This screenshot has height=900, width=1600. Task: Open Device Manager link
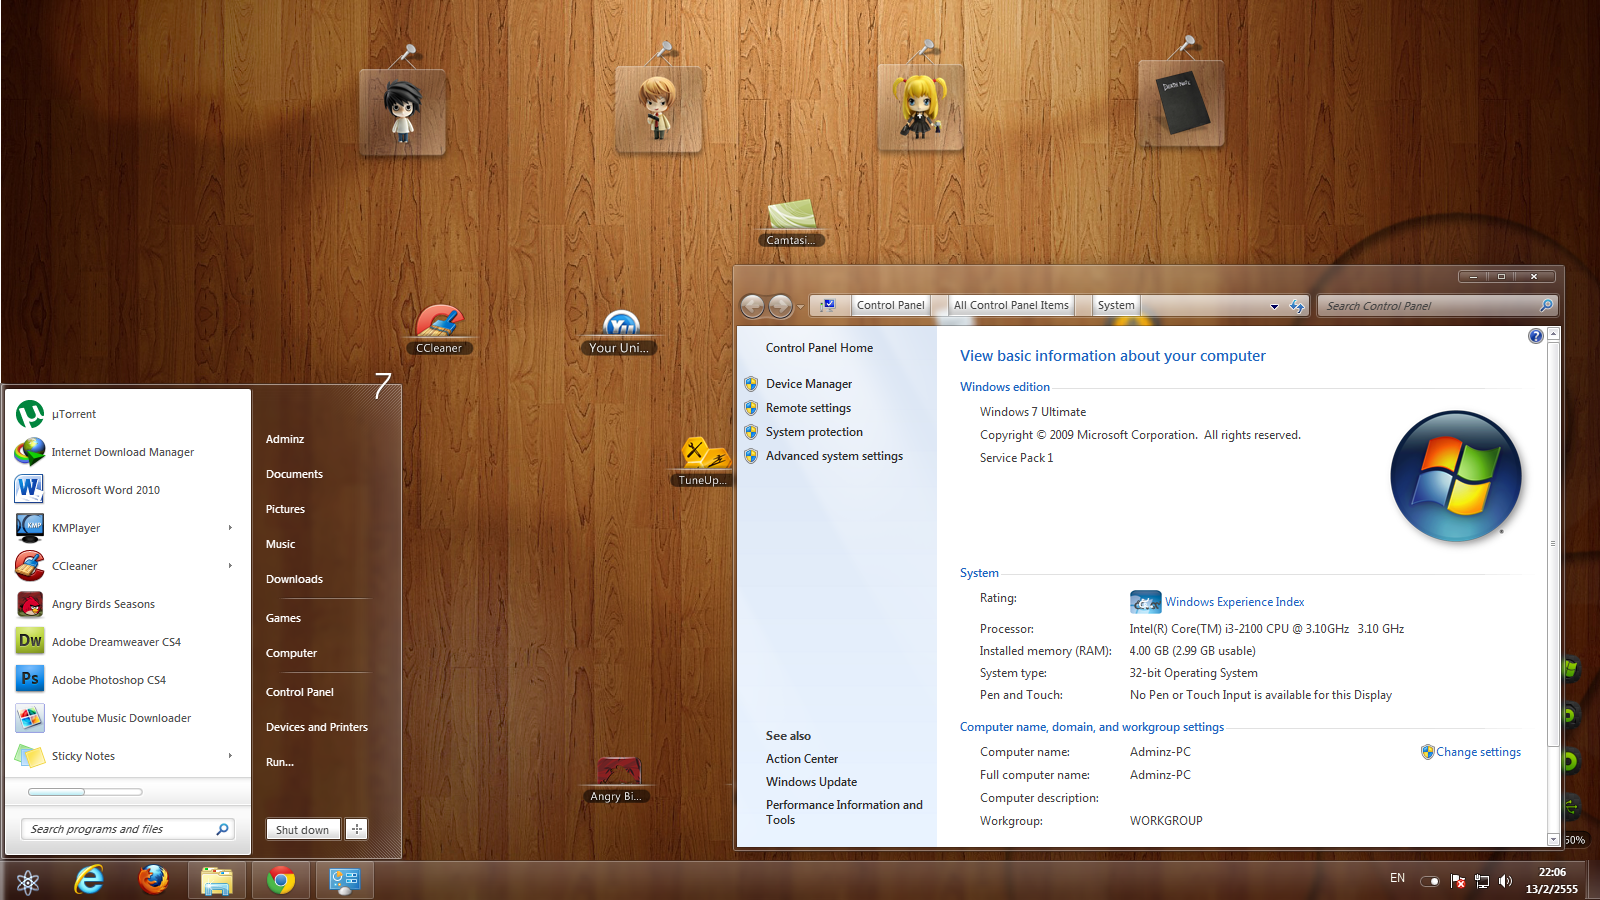click(809, 384)
